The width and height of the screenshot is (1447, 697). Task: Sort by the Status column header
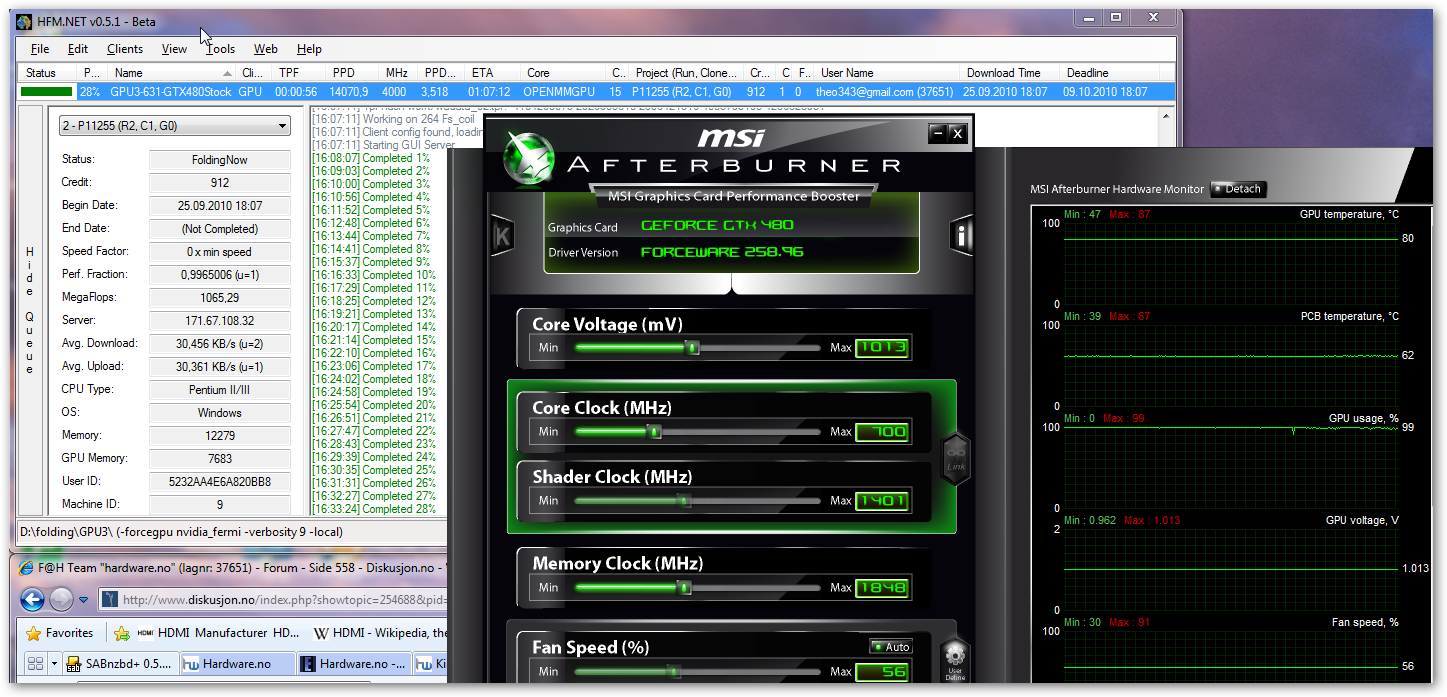(48, 73)
